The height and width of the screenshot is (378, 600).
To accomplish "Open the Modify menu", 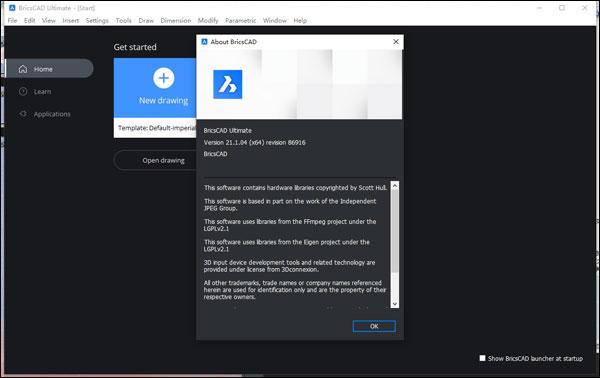I will coord(208,20).
